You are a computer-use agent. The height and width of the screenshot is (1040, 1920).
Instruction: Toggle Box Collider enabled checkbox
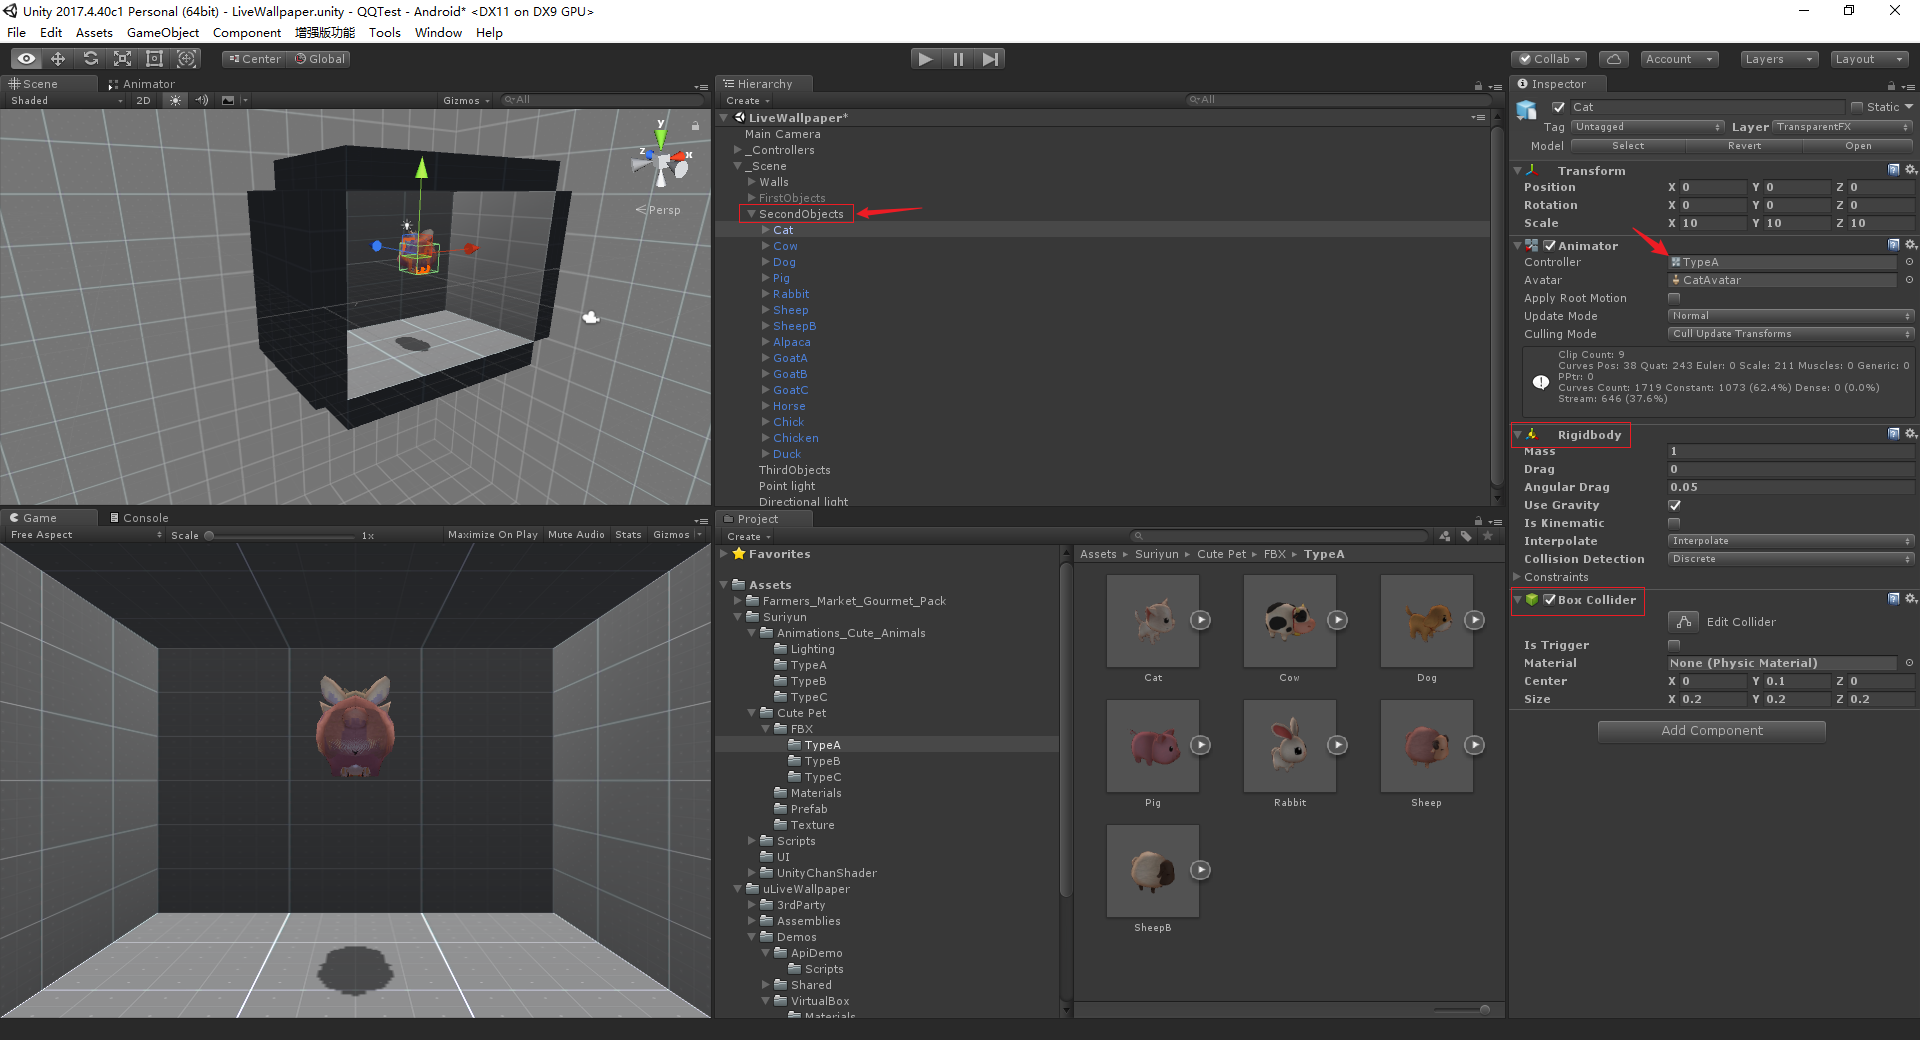coord(1549,600)
